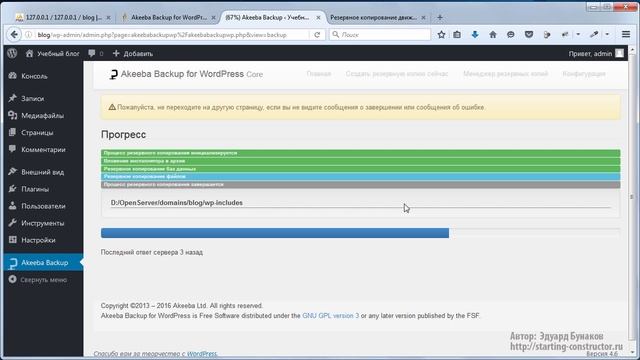Switch to the 127.0.0.1 blog tab
This screenshot has height=360, width=640.
click(x=63, y=18)
